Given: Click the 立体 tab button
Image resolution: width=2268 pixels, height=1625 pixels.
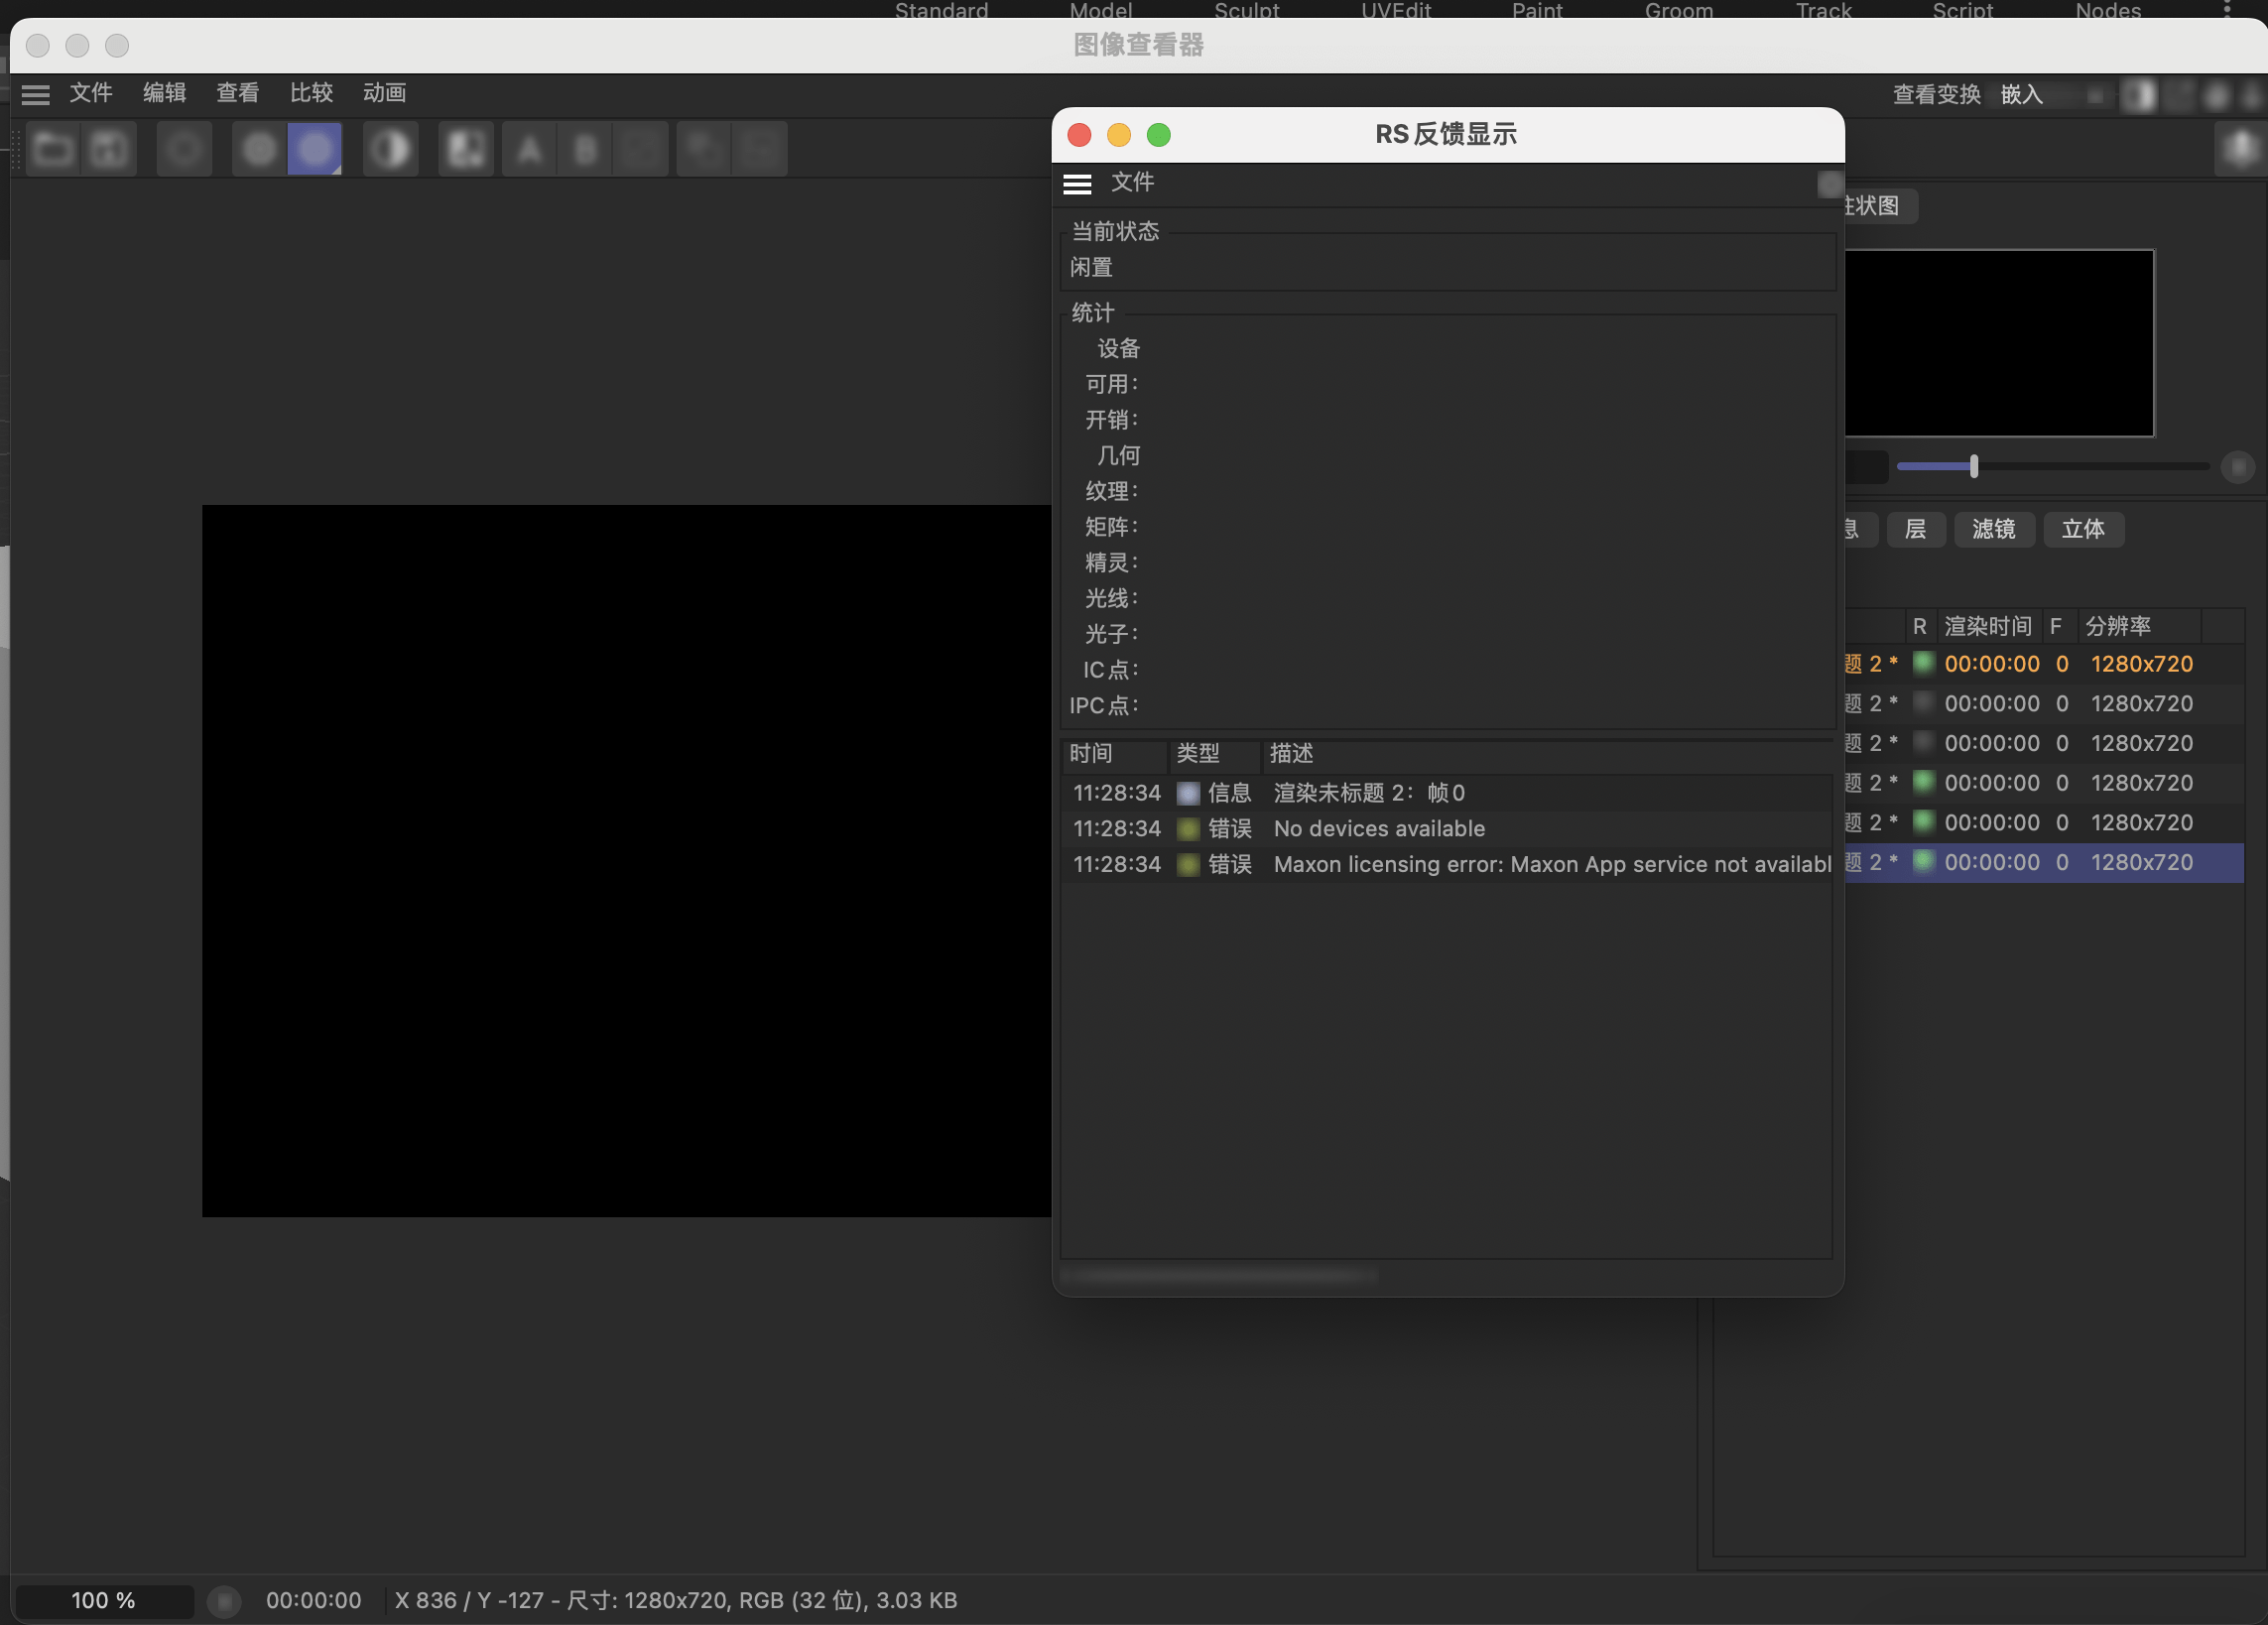Looking at the screenshot, I should (x=2083, y=529).
